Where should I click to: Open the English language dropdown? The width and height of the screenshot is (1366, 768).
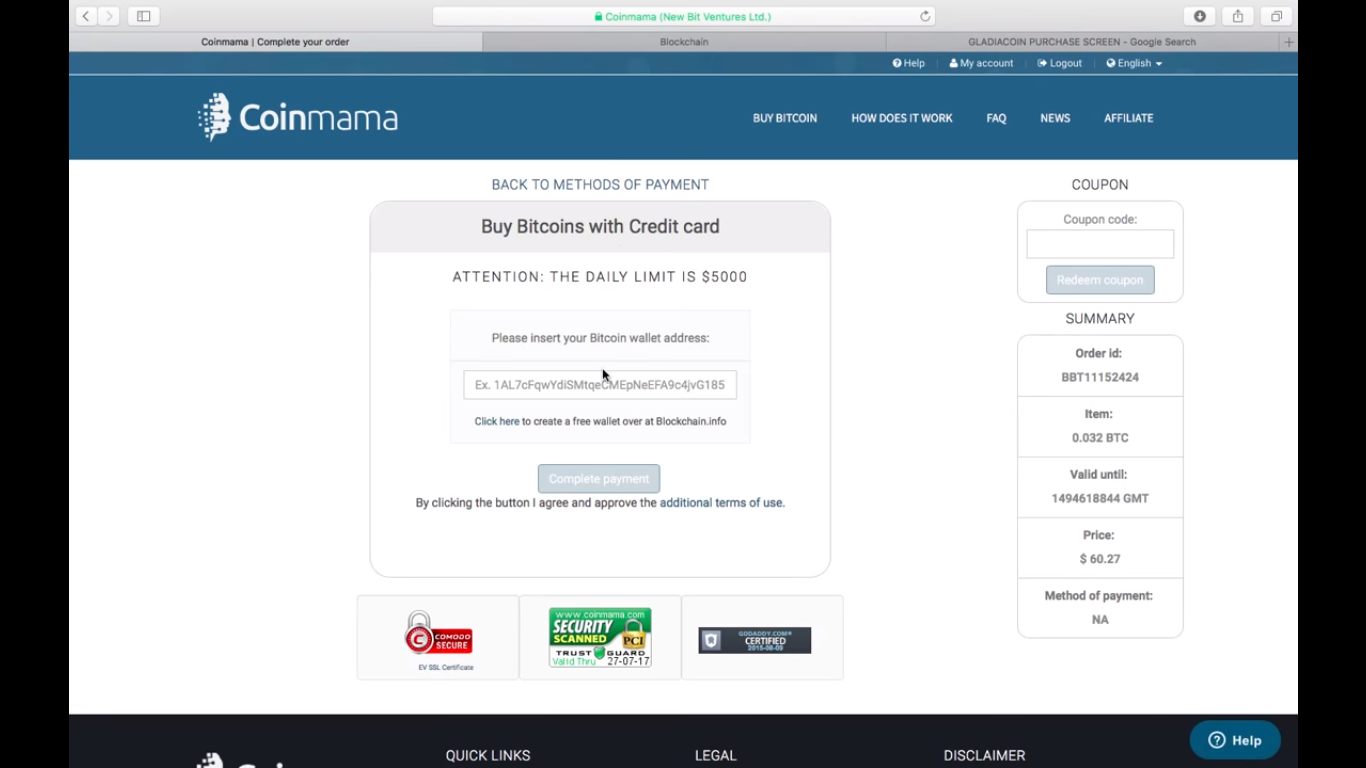(x=1134, y=63)
